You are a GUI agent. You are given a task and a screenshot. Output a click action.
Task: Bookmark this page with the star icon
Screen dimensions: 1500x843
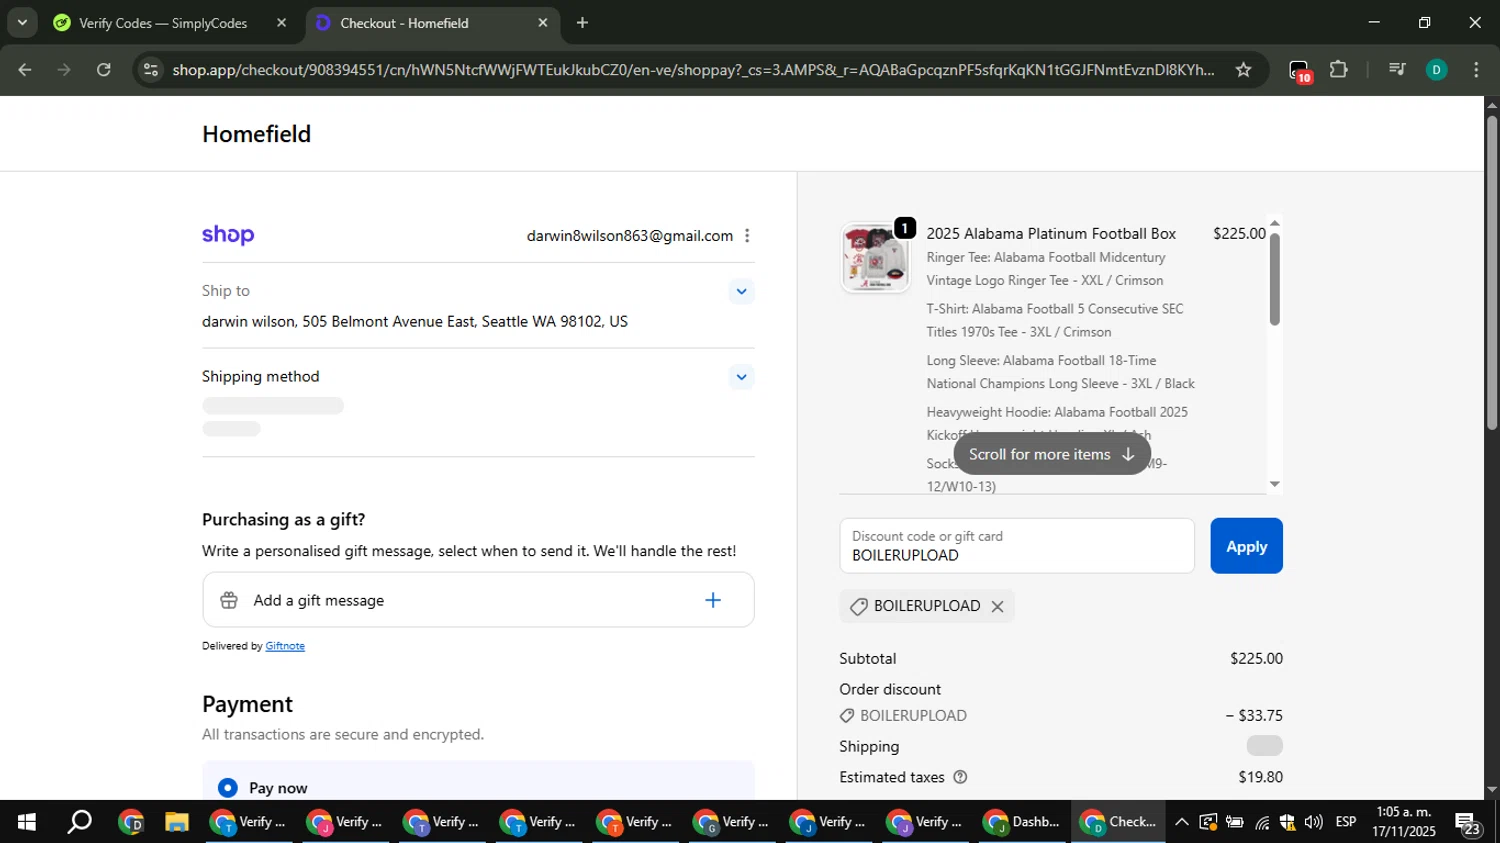pos(1243,70)
